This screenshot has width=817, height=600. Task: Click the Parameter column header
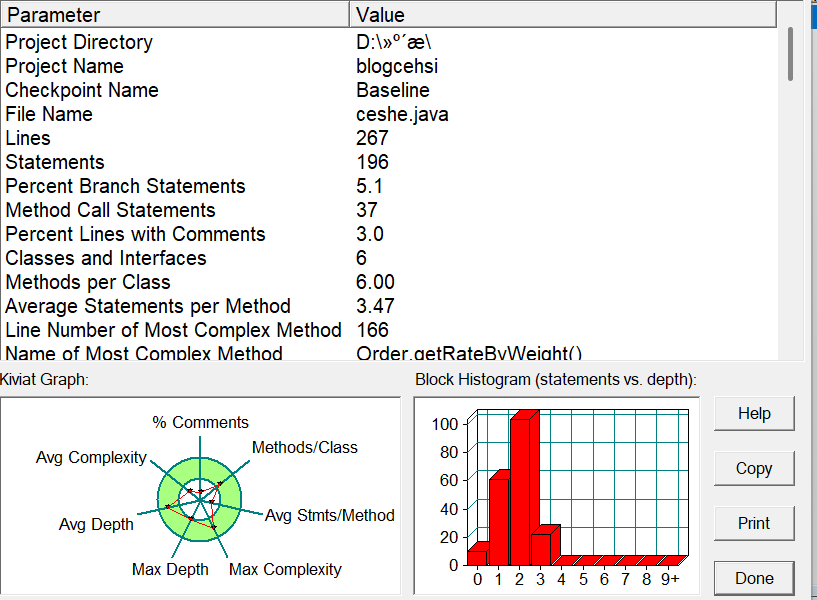click(x=175, y=15)
